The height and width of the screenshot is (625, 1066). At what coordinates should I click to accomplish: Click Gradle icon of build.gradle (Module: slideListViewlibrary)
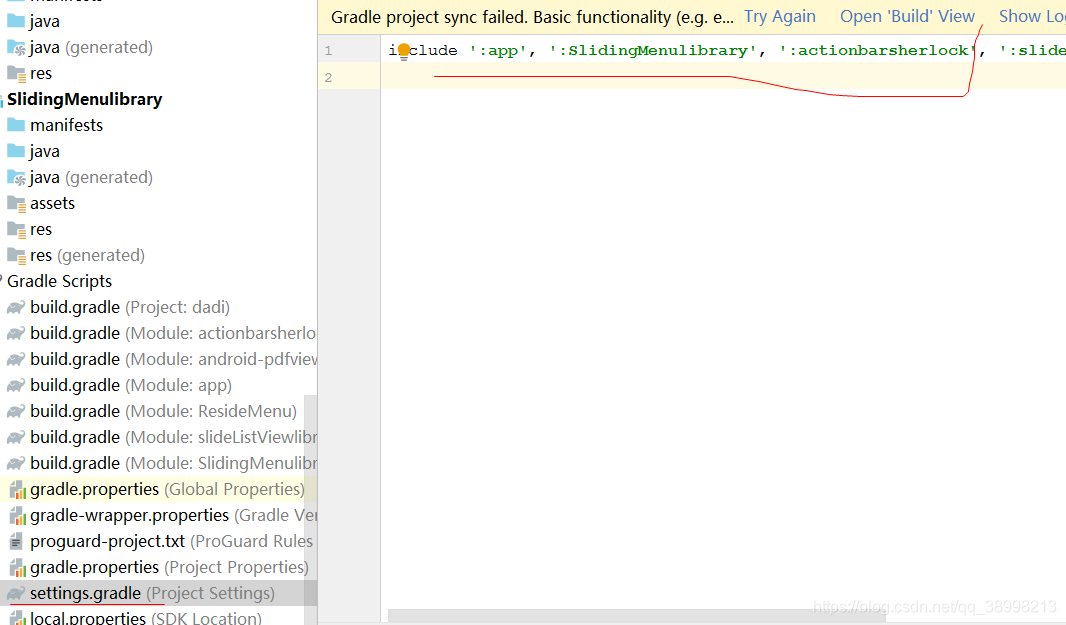(16, 437)
